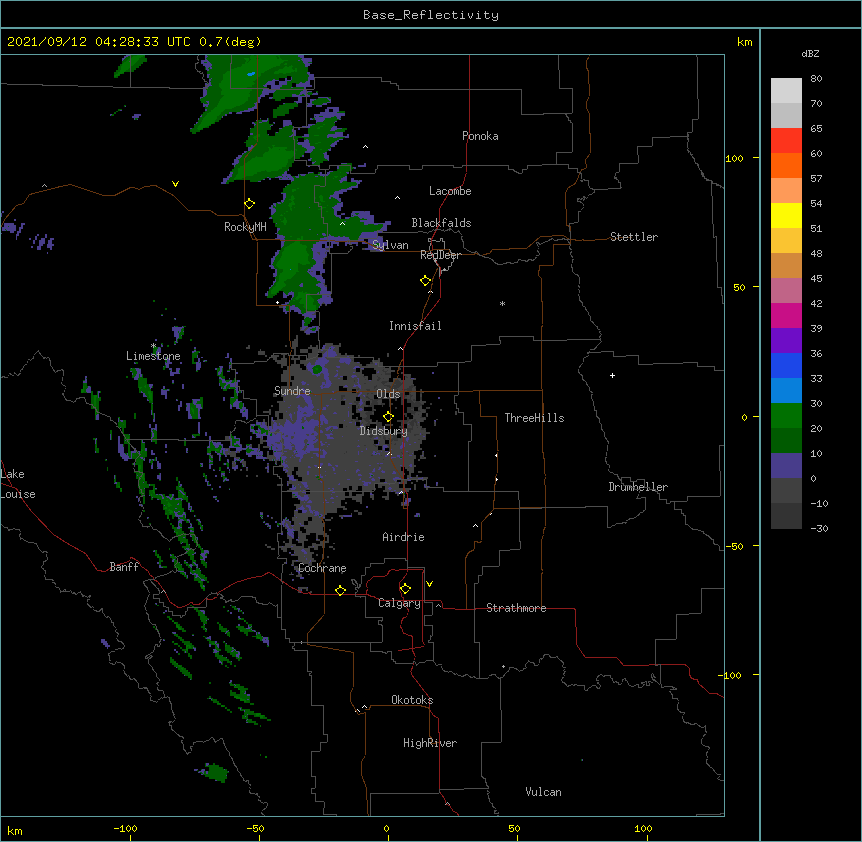Click the -30 value on dBZ scale
This screenshot has width=862, height=842.
click(819, 528)
